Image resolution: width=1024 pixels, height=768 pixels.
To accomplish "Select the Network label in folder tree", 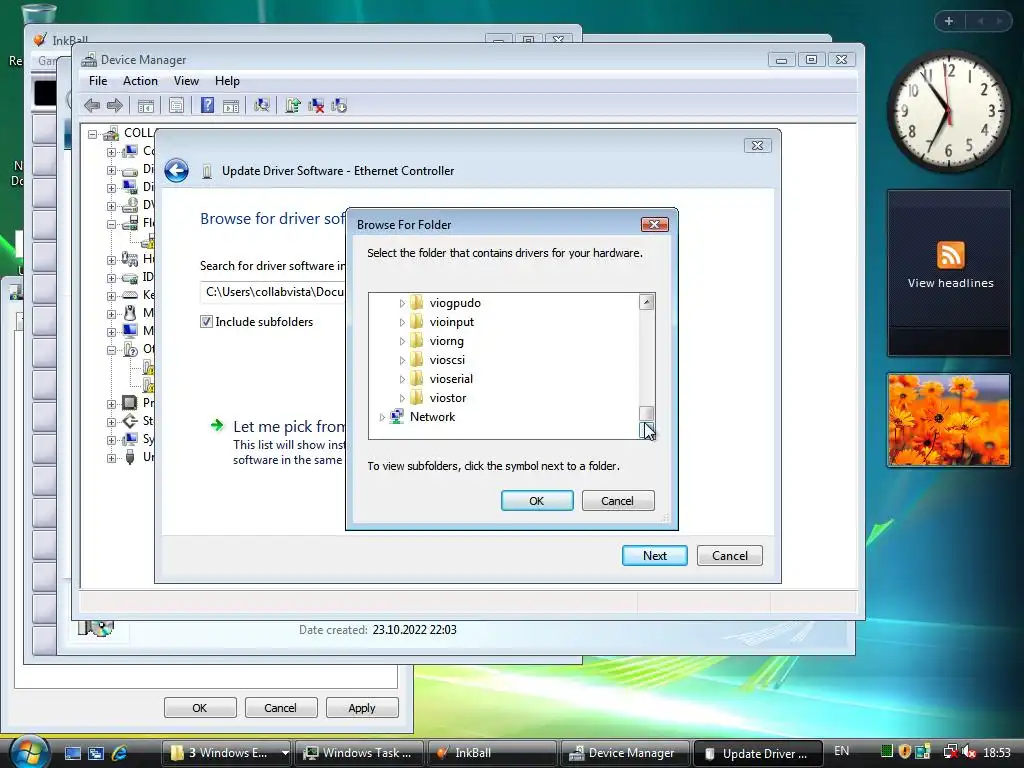I will click(432, 417).
